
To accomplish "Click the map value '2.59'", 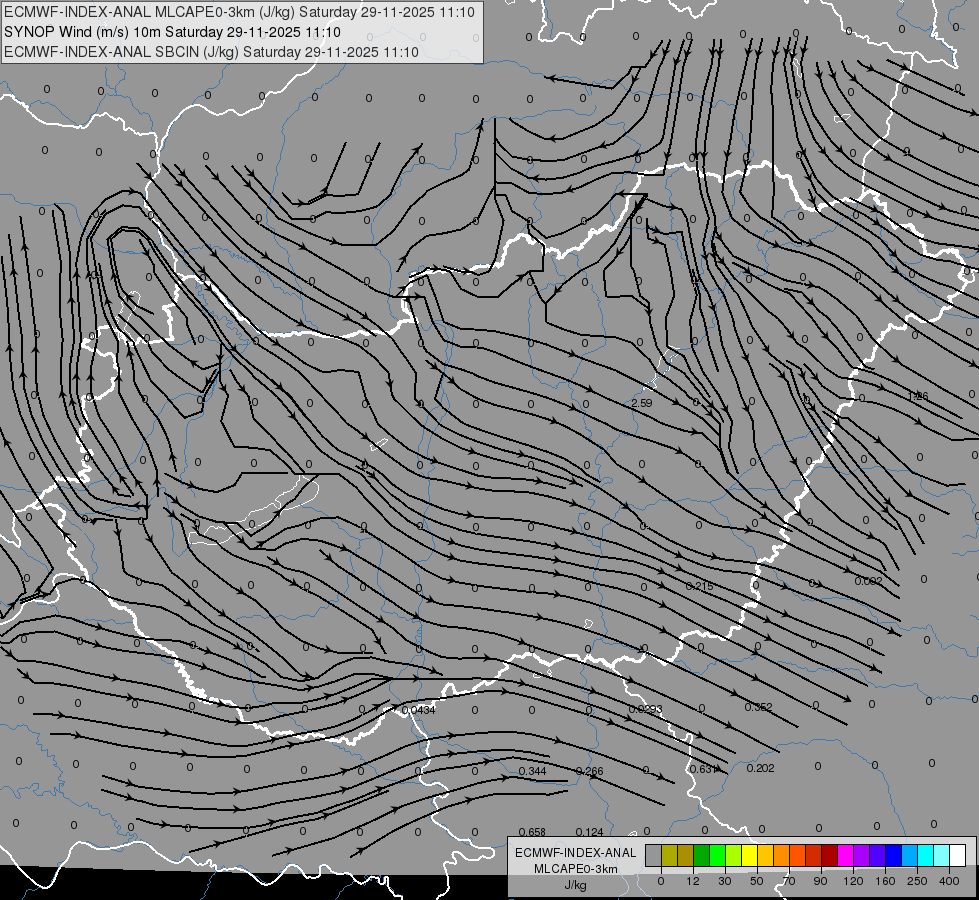I will [642, 403].
